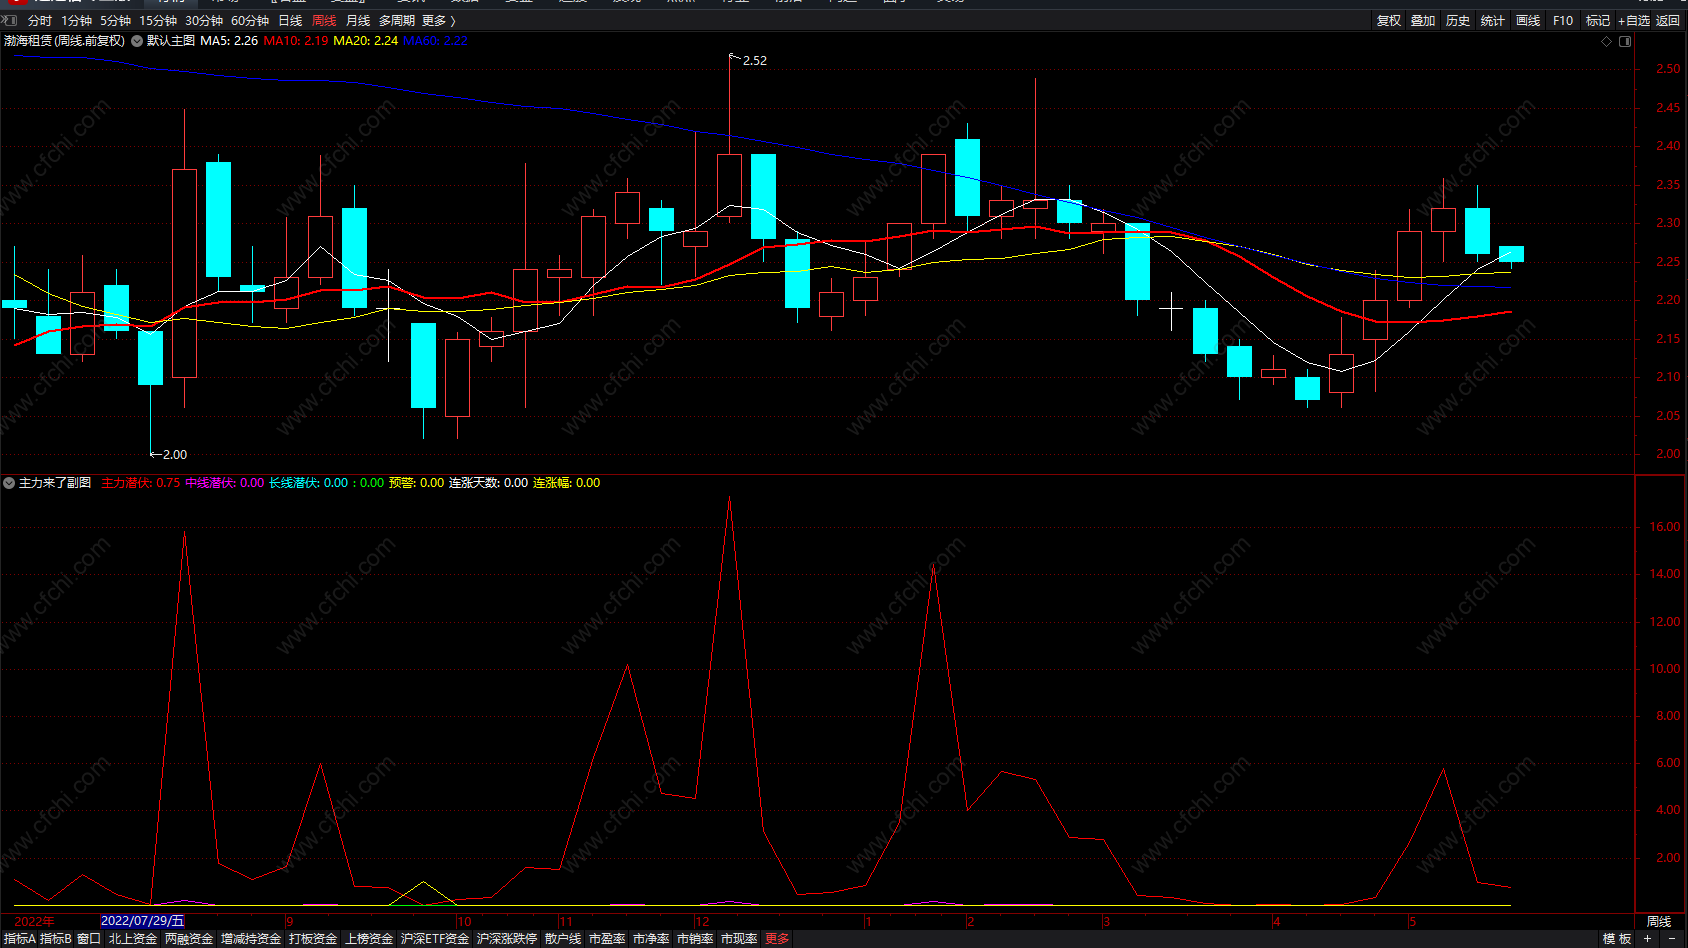Open the F10 company info
The image size is (1688, 948).
(x=1563, y=21)
